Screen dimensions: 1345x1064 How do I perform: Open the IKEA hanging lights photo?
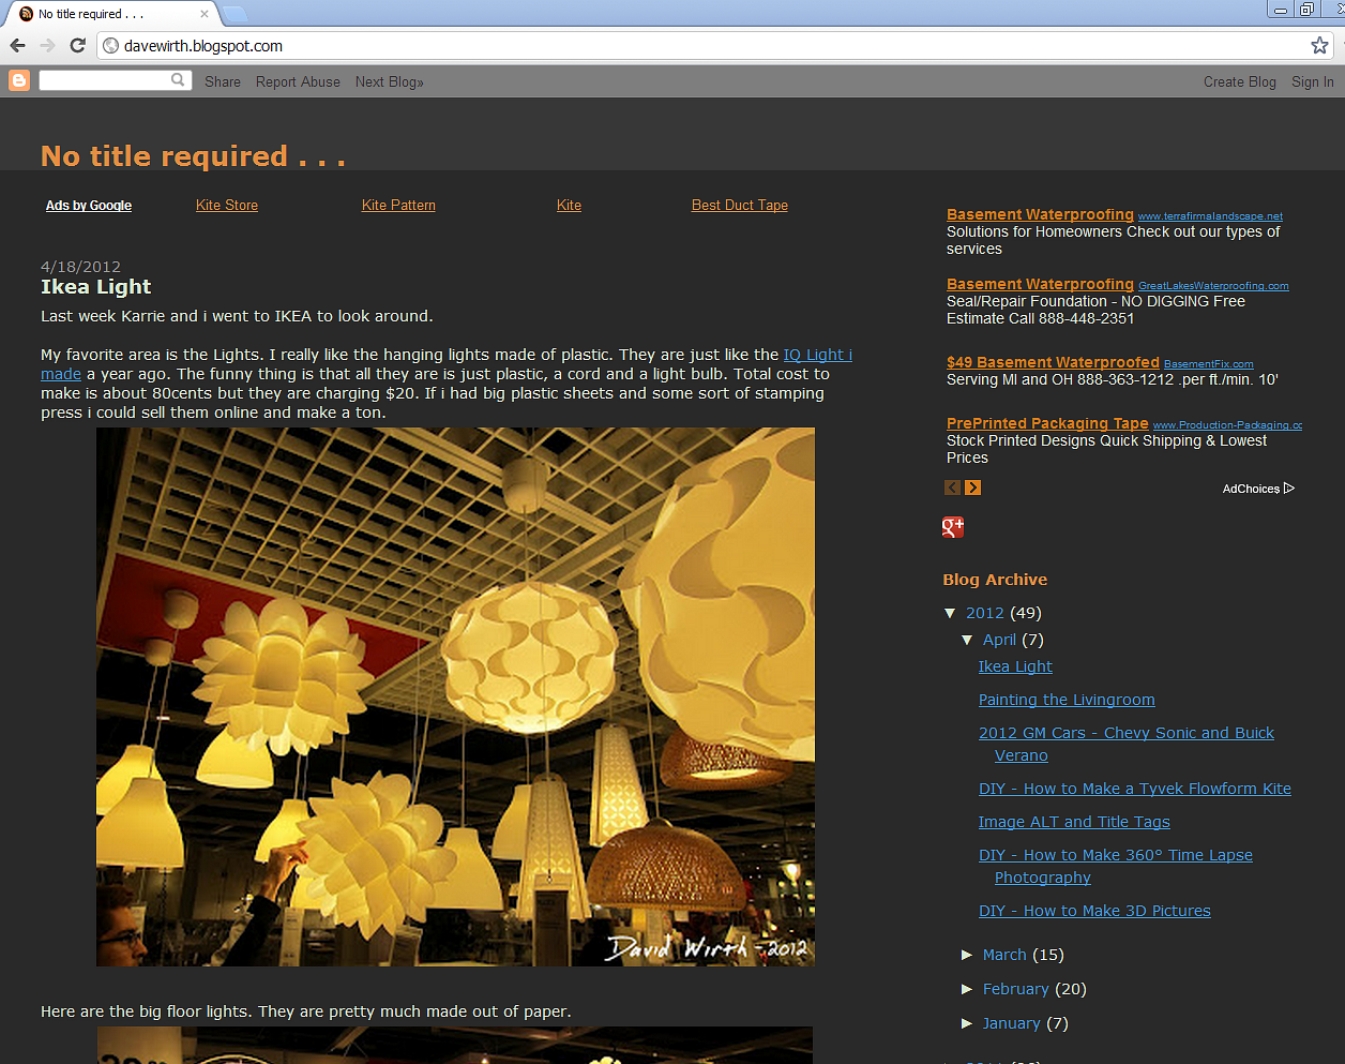pos(455,697)
